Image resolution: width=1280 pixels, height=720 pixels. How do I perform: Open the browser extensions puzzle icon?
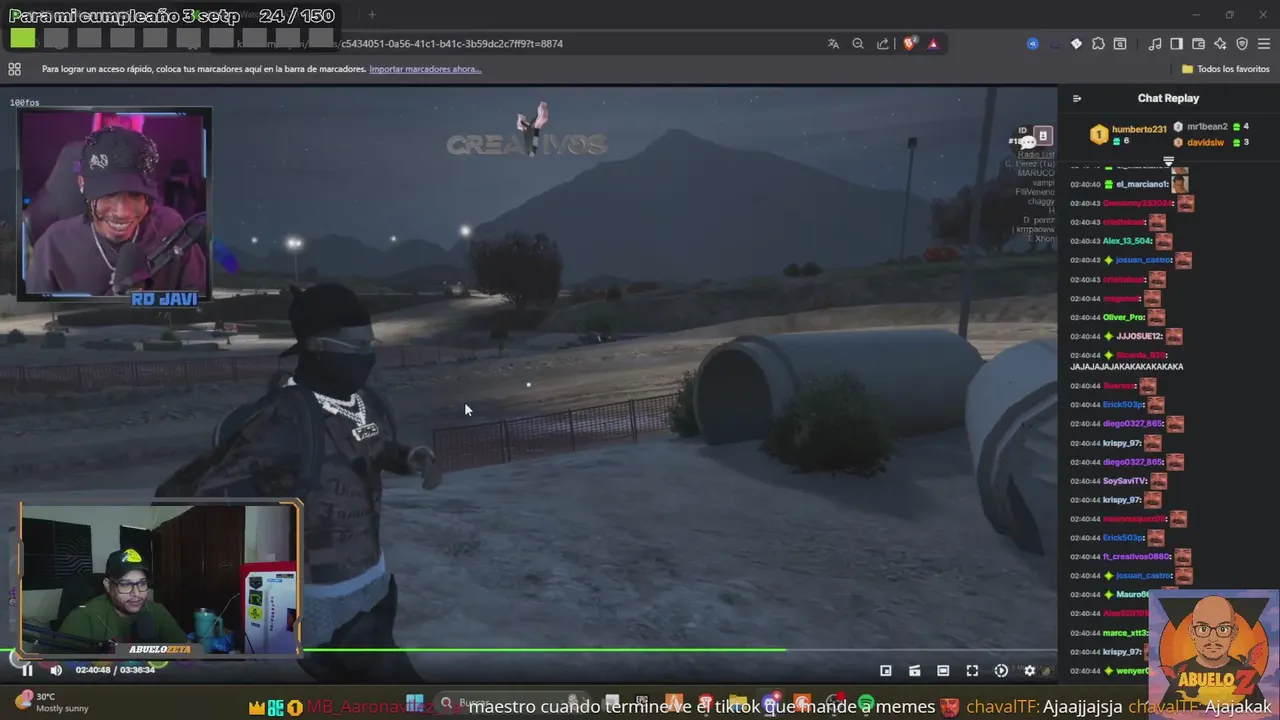click(1098, 44)
